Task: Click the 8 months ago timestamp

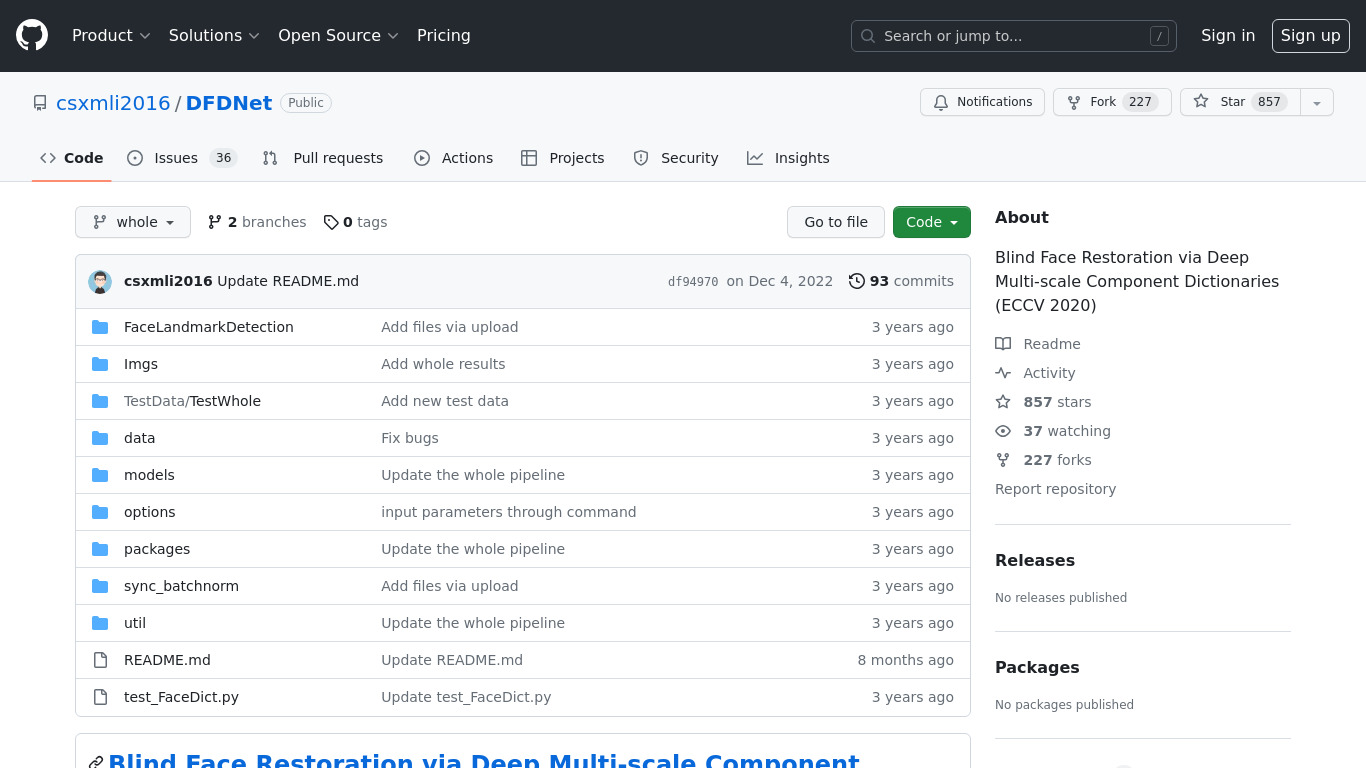Action: tap(906, 660)
